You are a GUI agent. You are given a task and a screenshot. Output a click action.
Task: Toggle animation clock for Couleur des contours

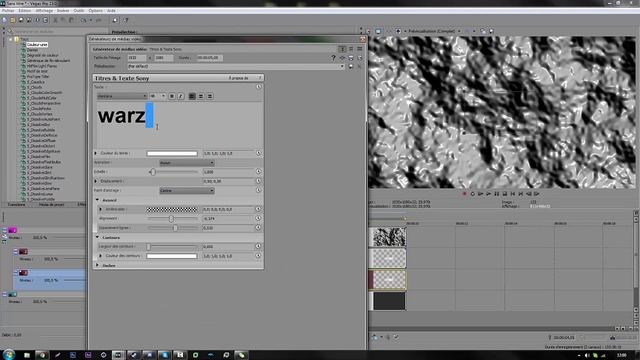click(258, 256)
